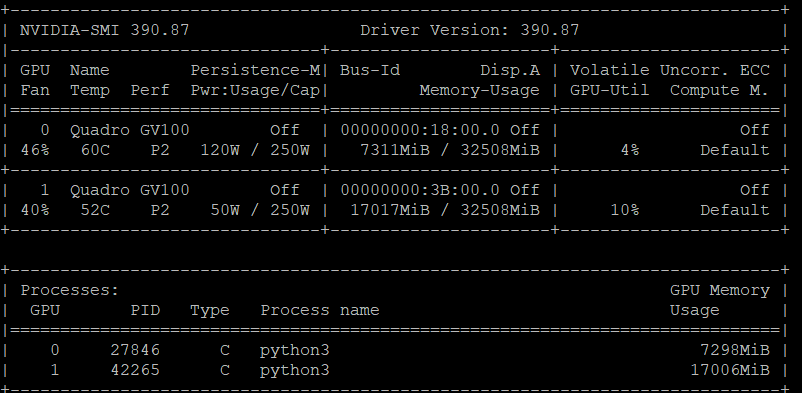The image size is (802, 393).
Task: Click the 60C temperature reading
Action: click(95, 150)
